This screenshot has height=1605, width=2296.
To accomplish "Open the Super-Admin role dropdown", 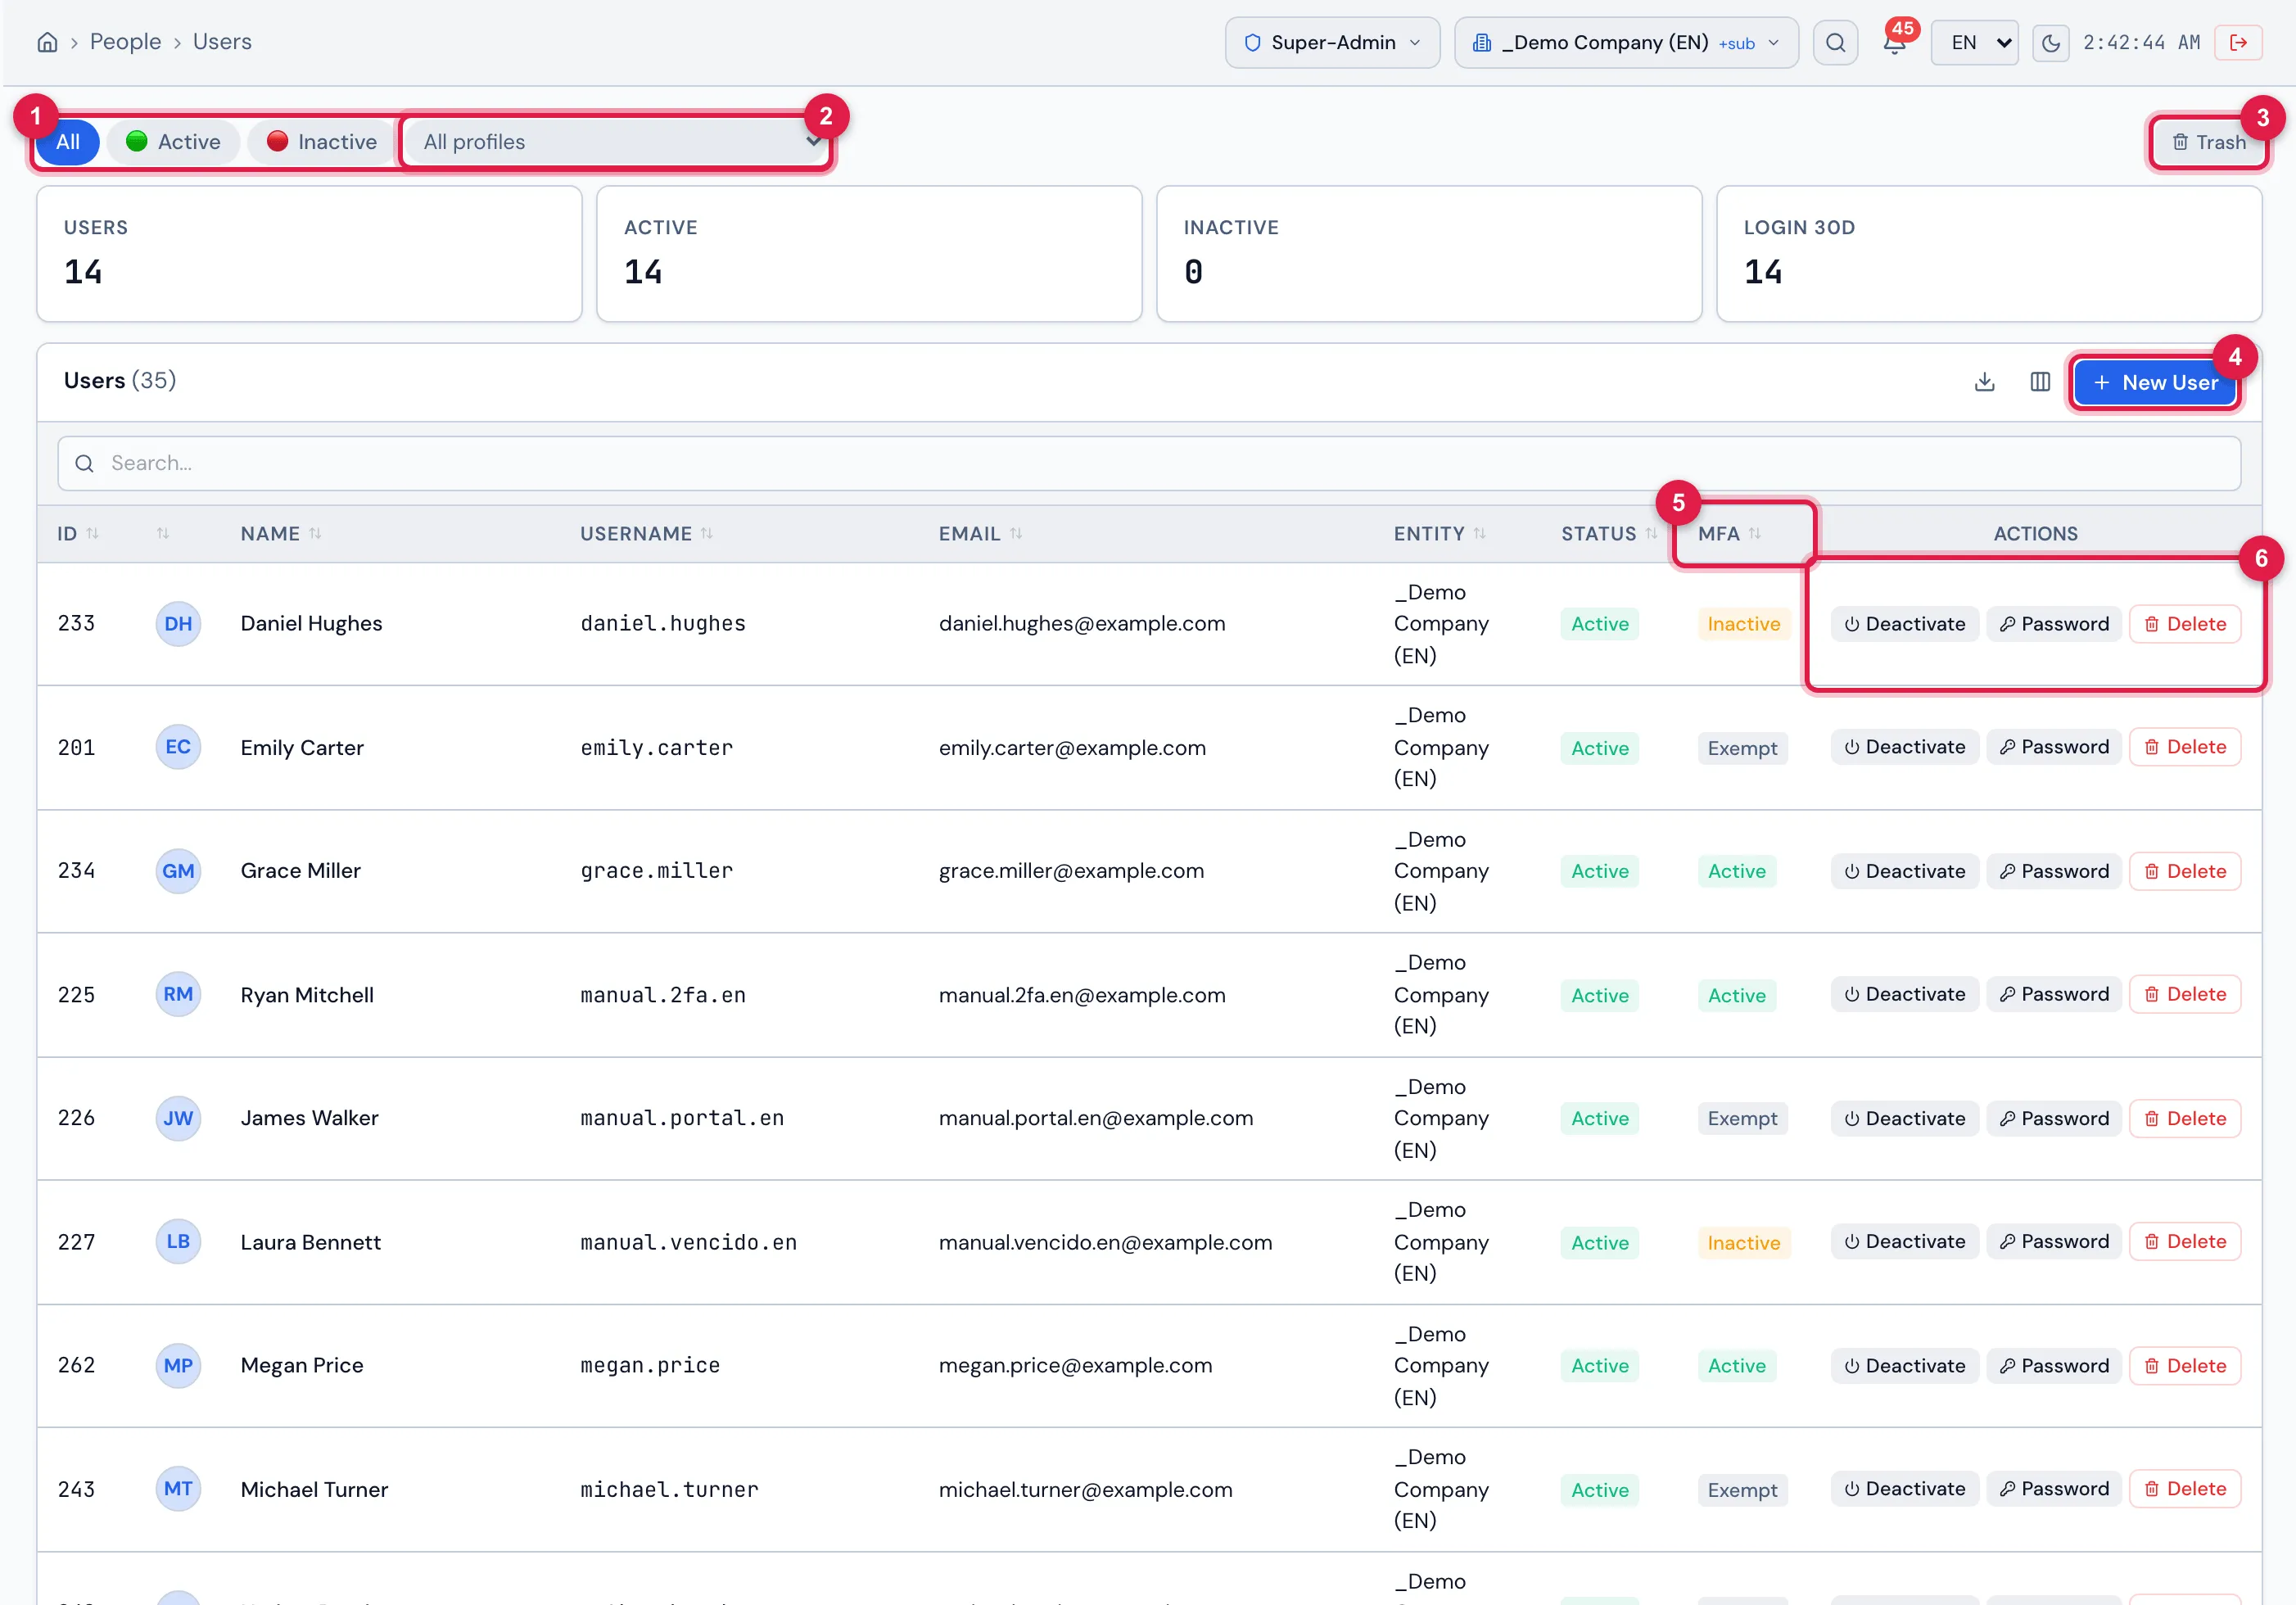I will point(1332,42).
